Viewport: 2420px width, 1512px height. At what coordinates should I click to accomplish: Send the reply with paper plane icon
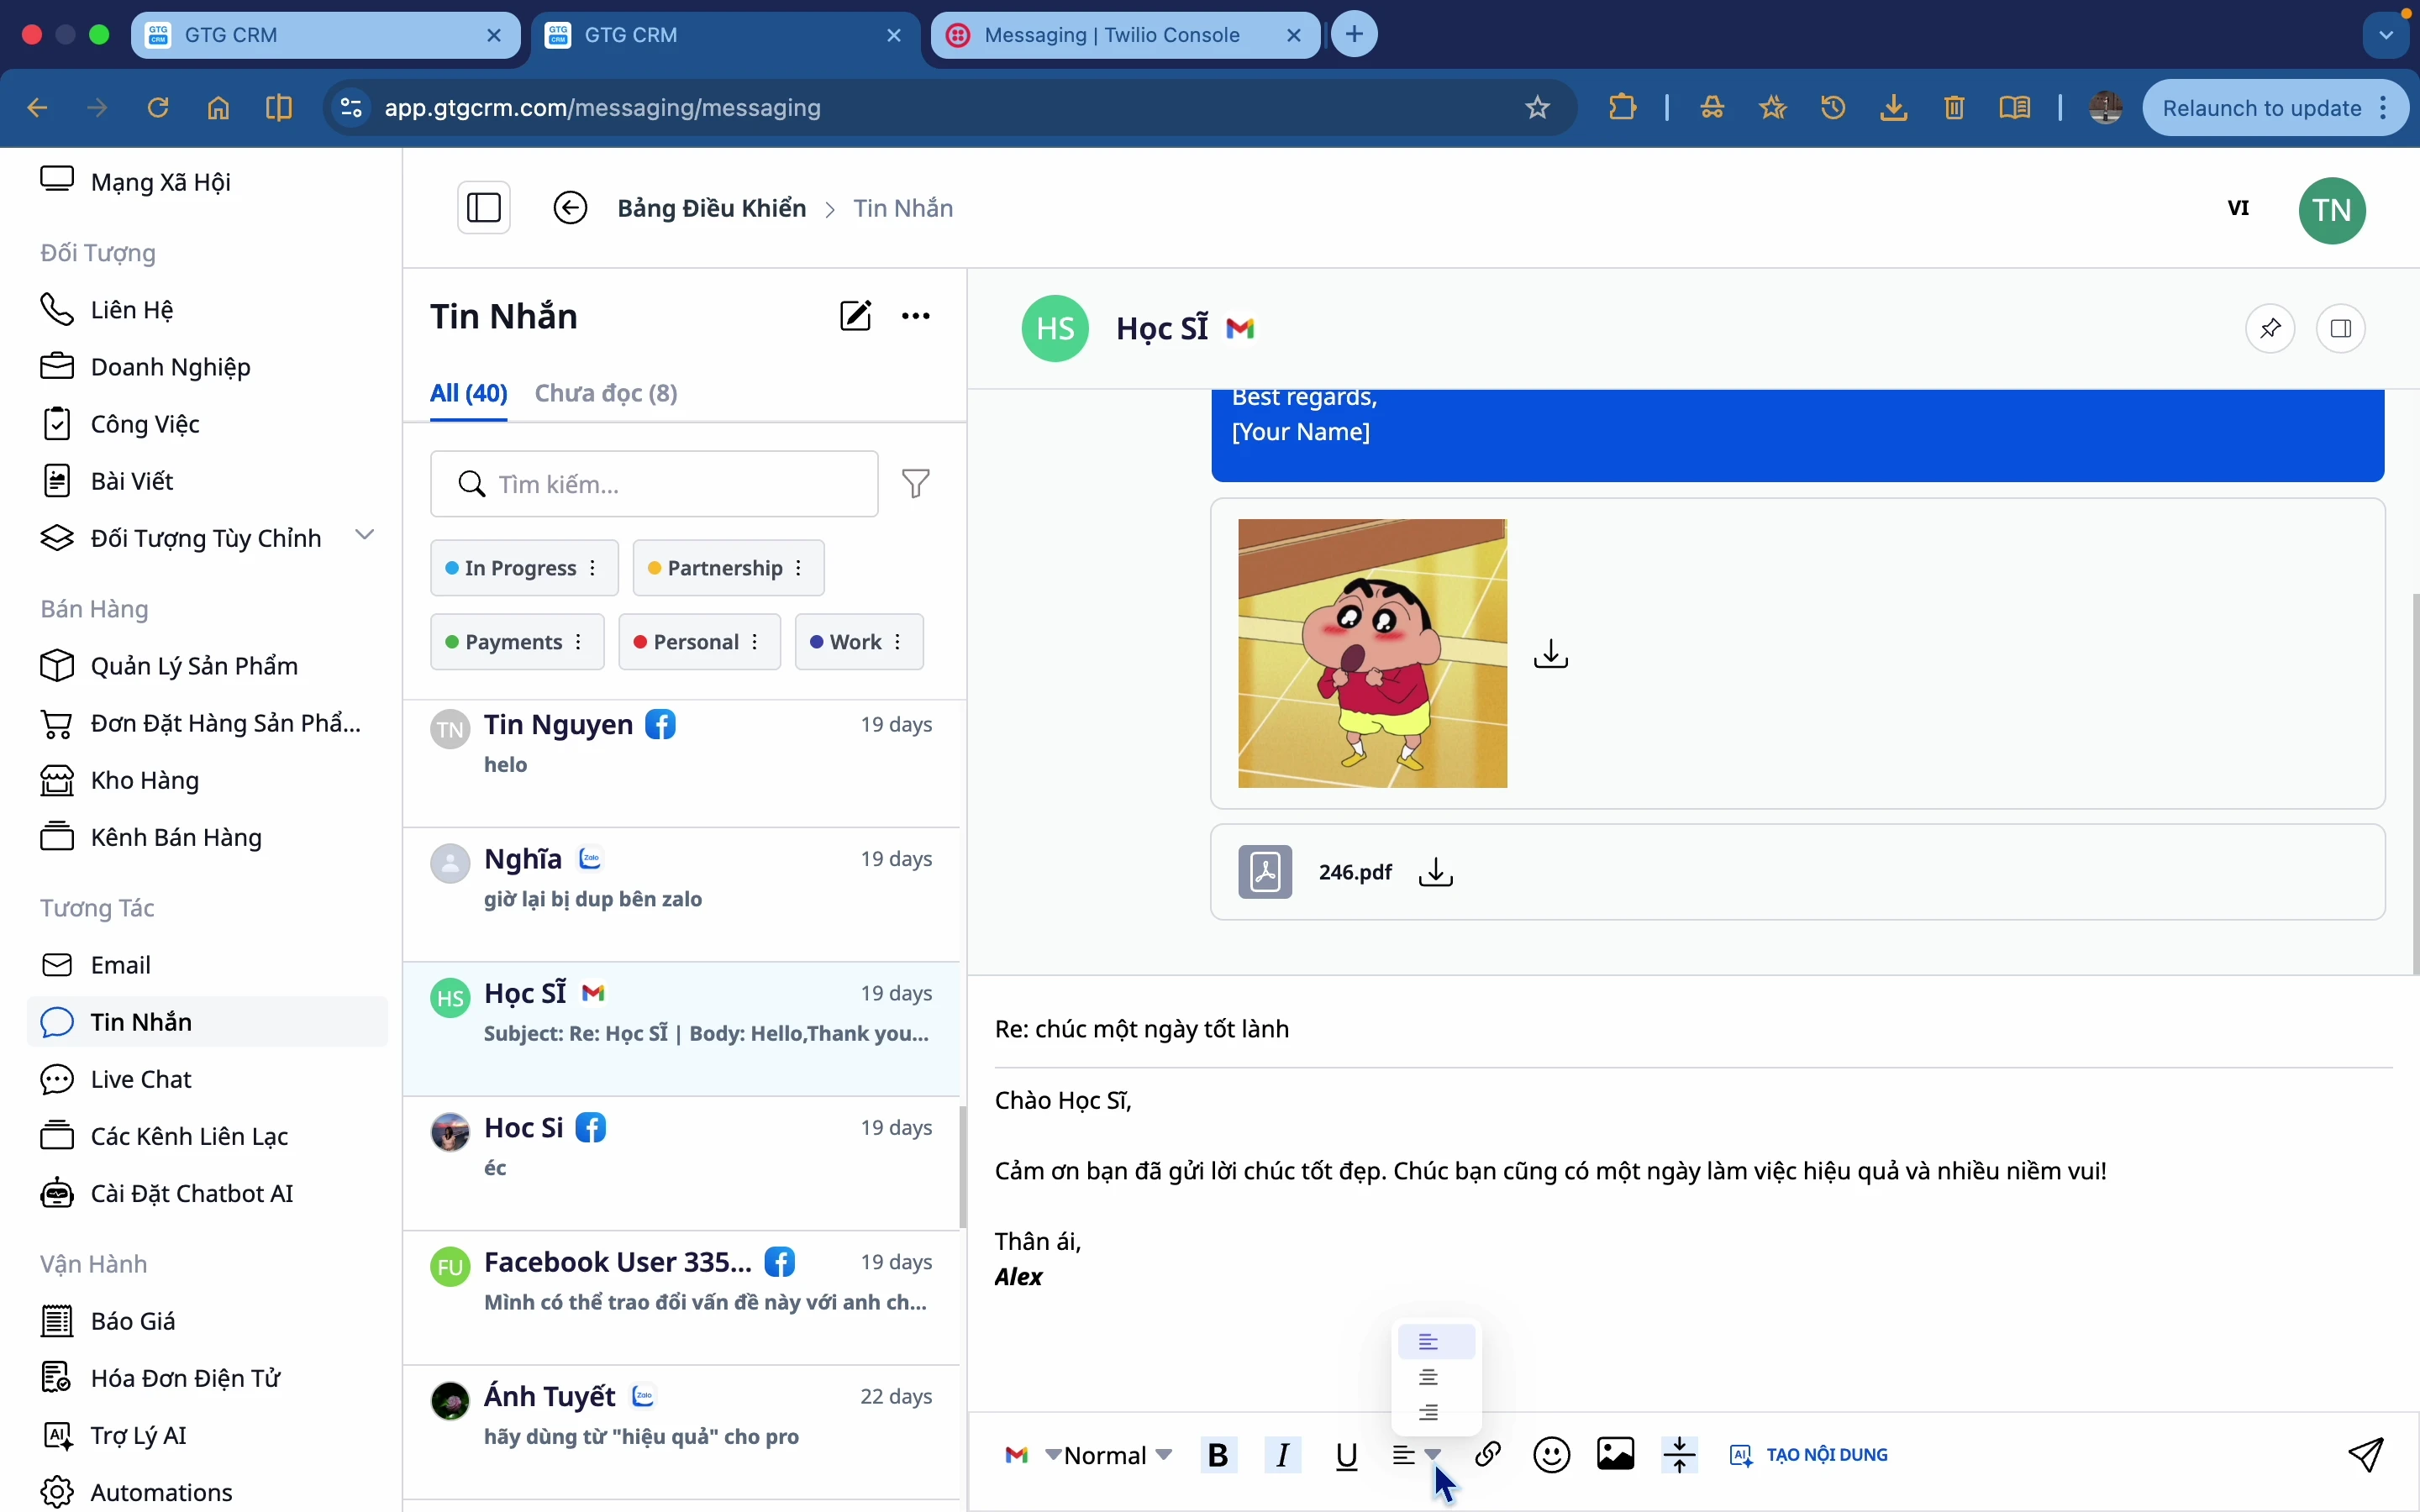pyautogui.click(x=2367, y=1454)
